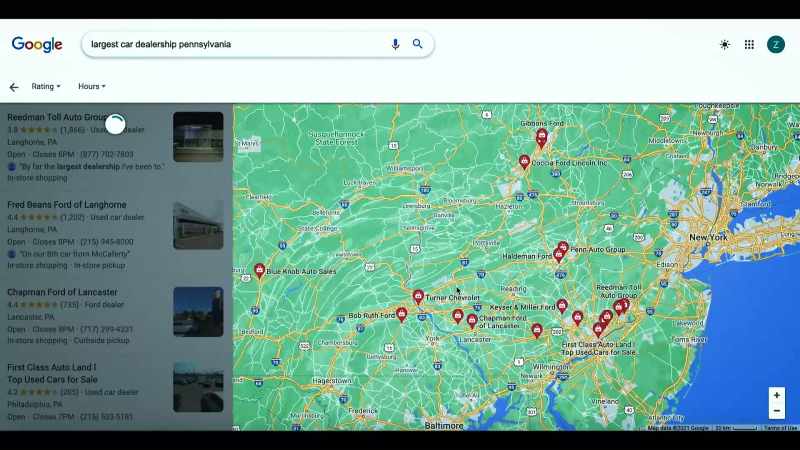
Task: View the Fred Beans Ford photo thumbnail
Action: [198, 224]
